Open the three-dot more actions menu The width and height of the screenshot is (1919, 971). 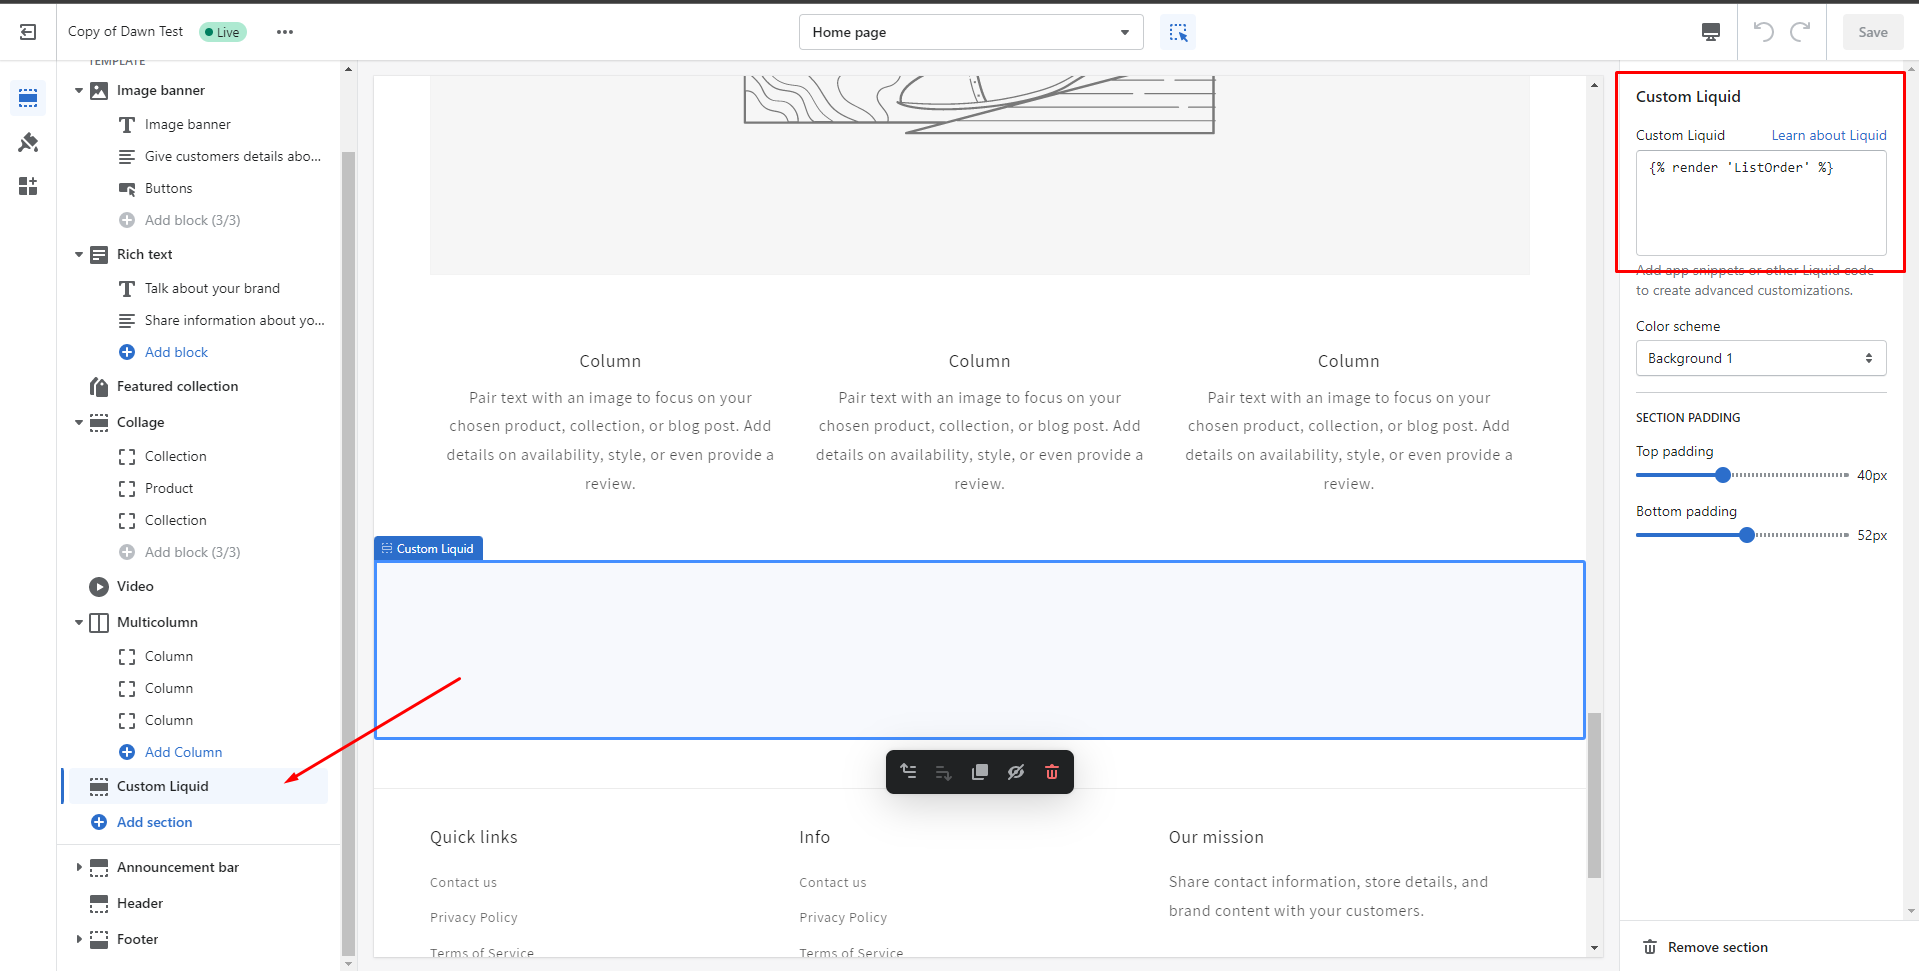coord(285,32)
